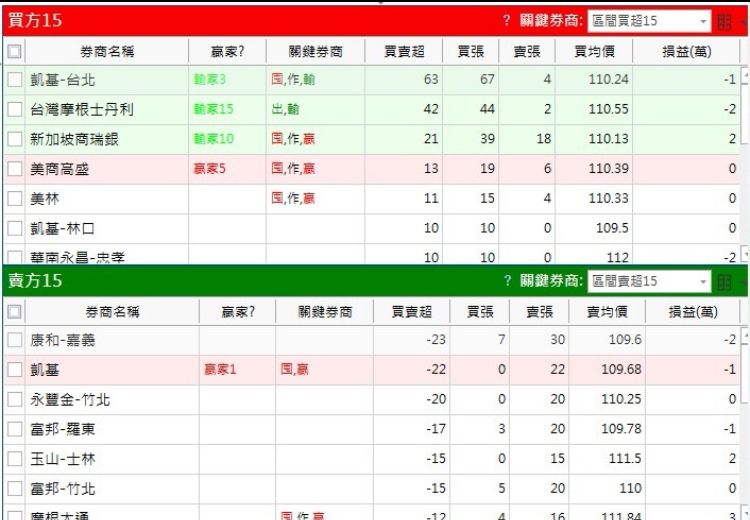Sort buyer table by 買賣超 column
The image size is (750, 520).
pyautogui.click(x=404, y=51)
